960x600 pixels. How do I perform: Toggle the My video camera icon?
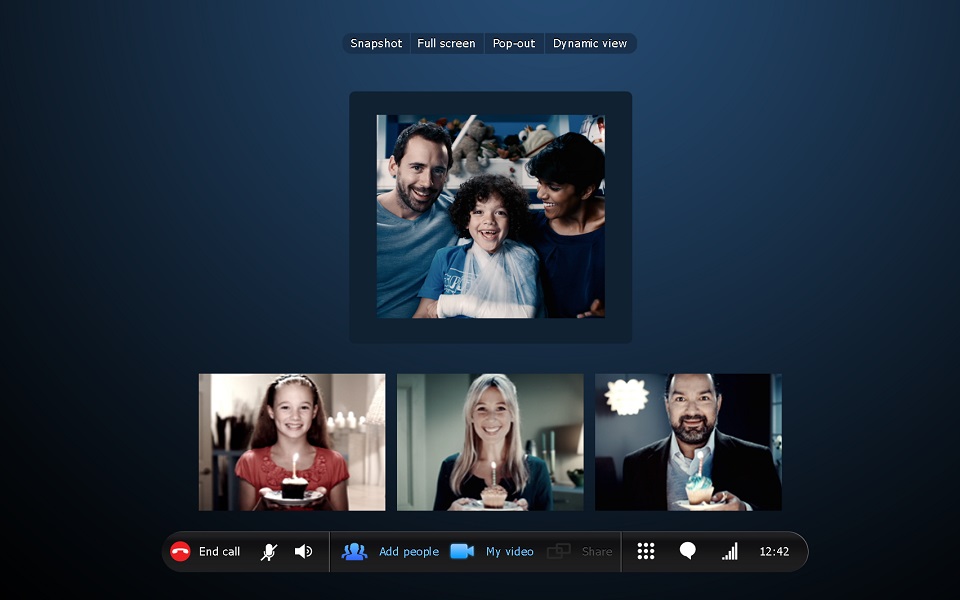[x=462, y=551]
